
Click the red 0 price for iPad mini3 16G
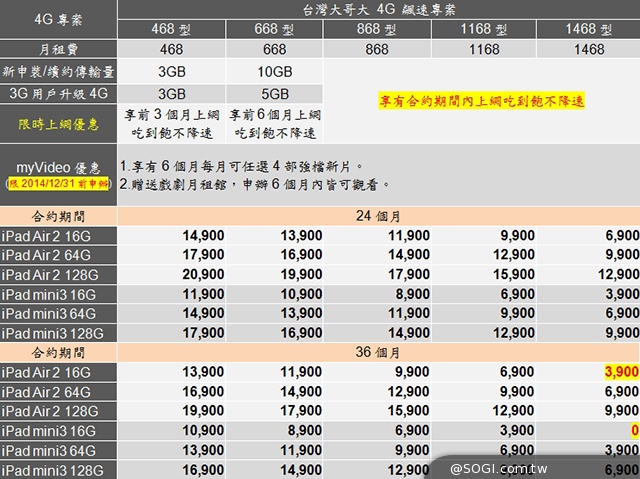pyautogui.click(x=635, y=430)
